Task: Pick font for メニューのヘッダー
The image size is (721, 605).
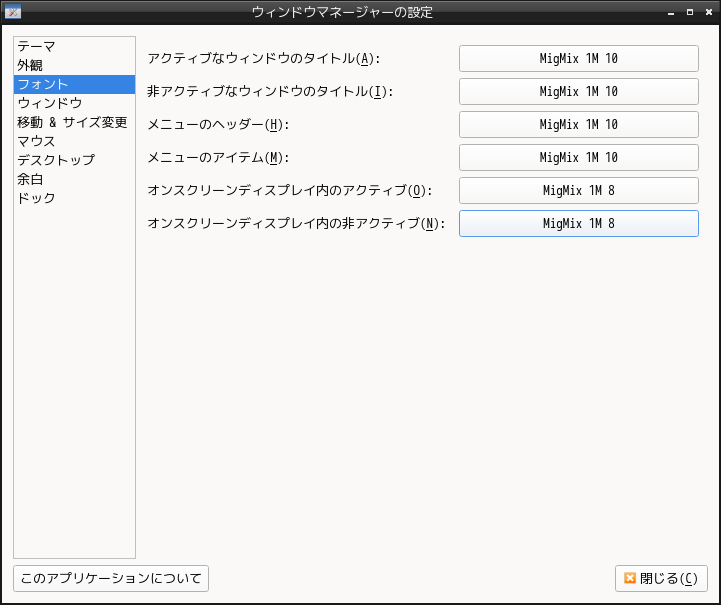Action: coord(578,125)
